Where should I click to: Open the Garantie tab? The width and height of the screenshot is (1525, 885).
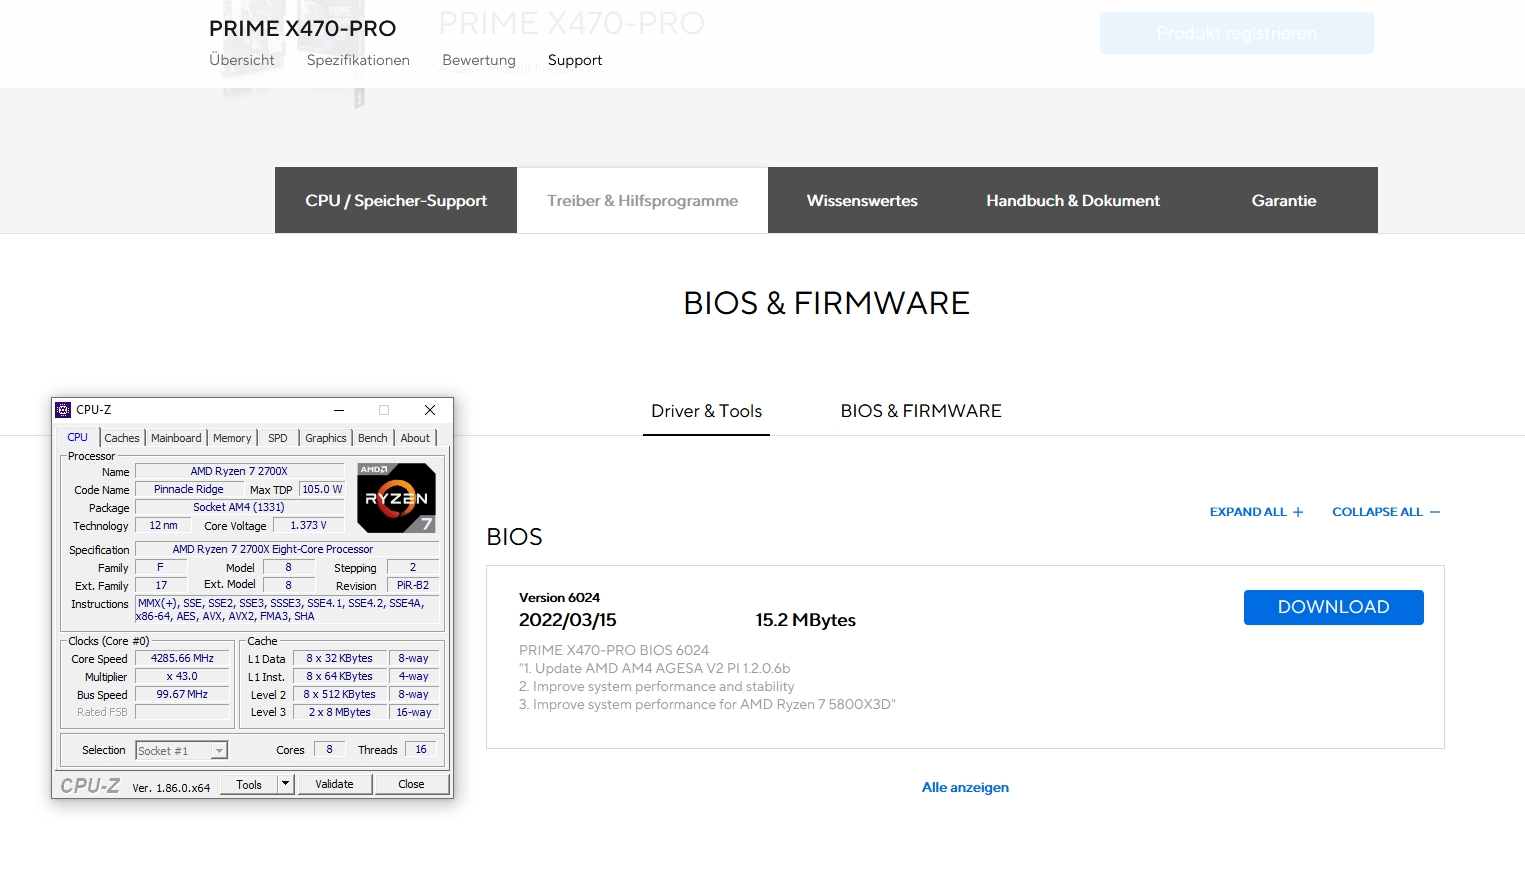pyautogui.click(x=1284, y=200)
